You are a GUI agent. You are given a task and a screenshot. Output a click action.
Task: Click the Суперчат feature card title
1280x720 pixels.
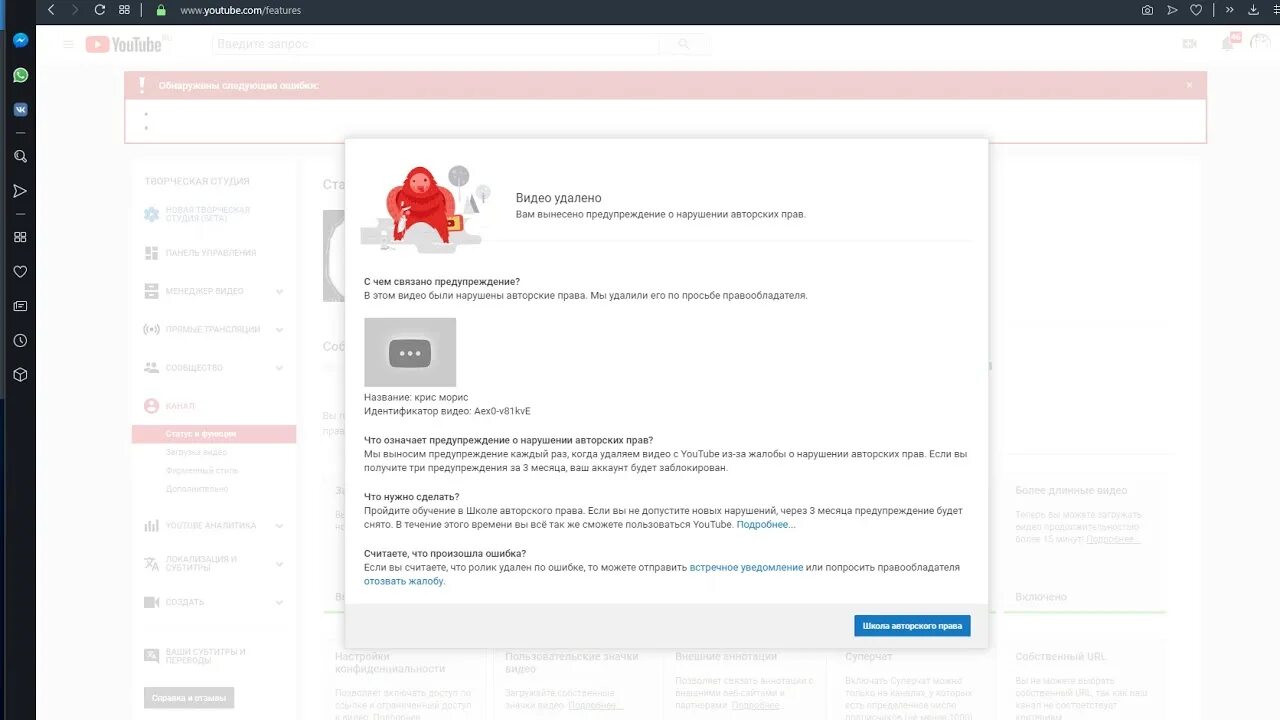click(868, 656)
